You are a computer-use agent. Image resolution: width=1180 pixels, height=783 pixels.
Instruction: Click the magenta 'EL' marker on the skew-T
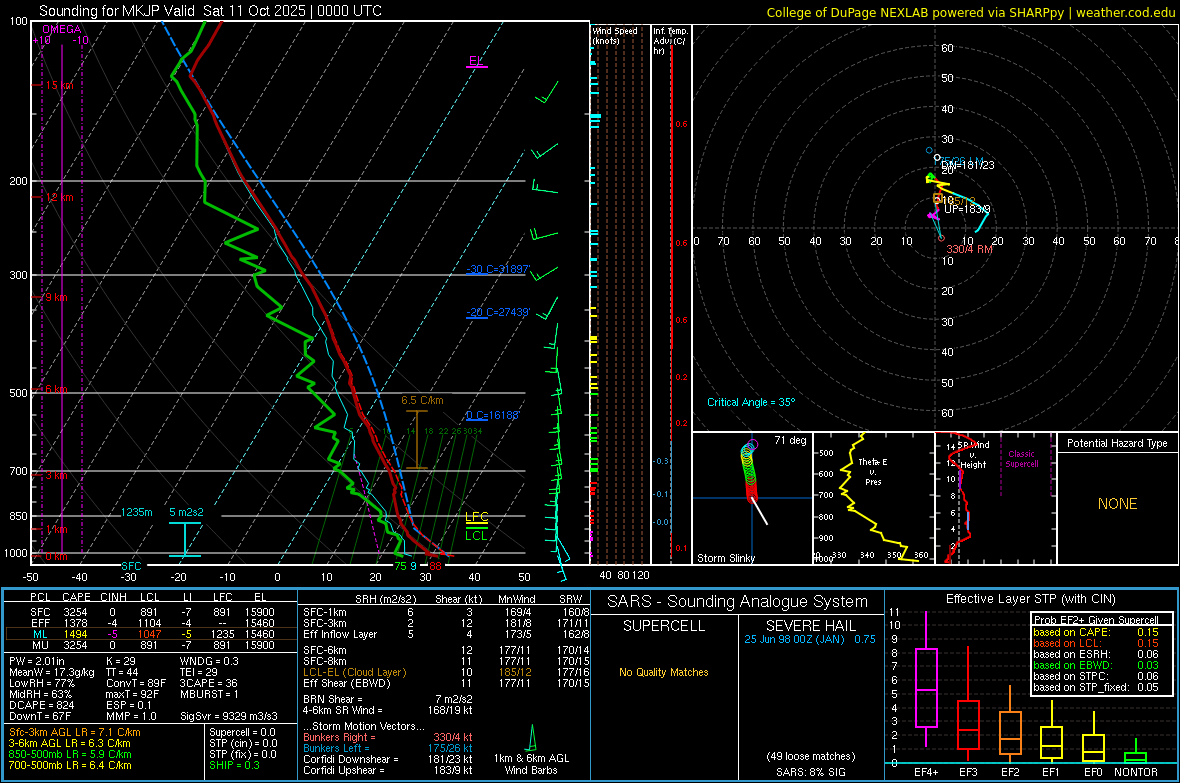click(x=476, y=61)
